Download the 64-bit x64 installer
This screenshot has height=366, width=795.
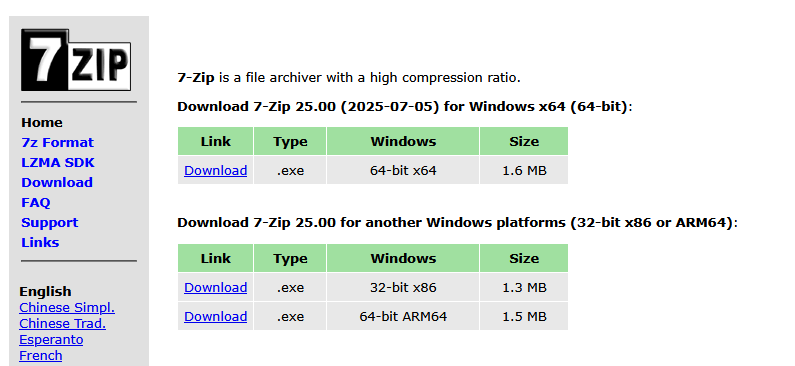(x=215, y=170)
